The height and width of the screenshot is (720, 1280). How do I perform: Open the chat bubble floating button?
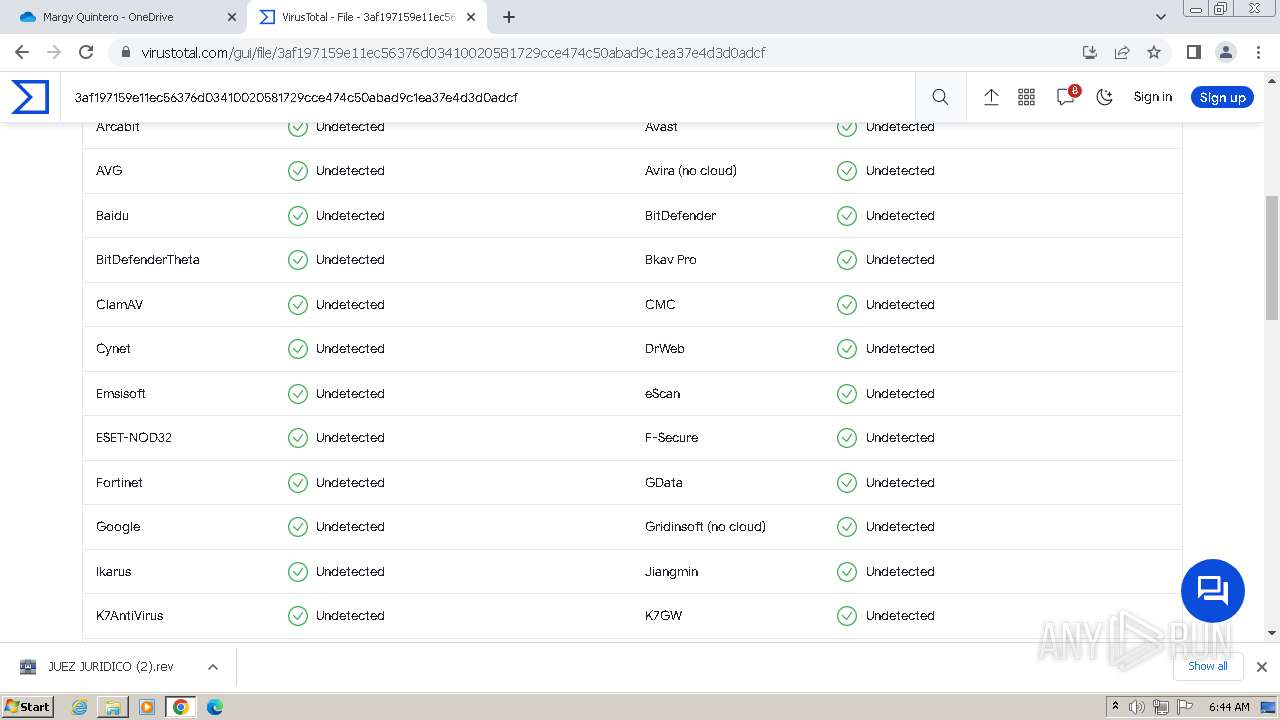click(1212, 590)
